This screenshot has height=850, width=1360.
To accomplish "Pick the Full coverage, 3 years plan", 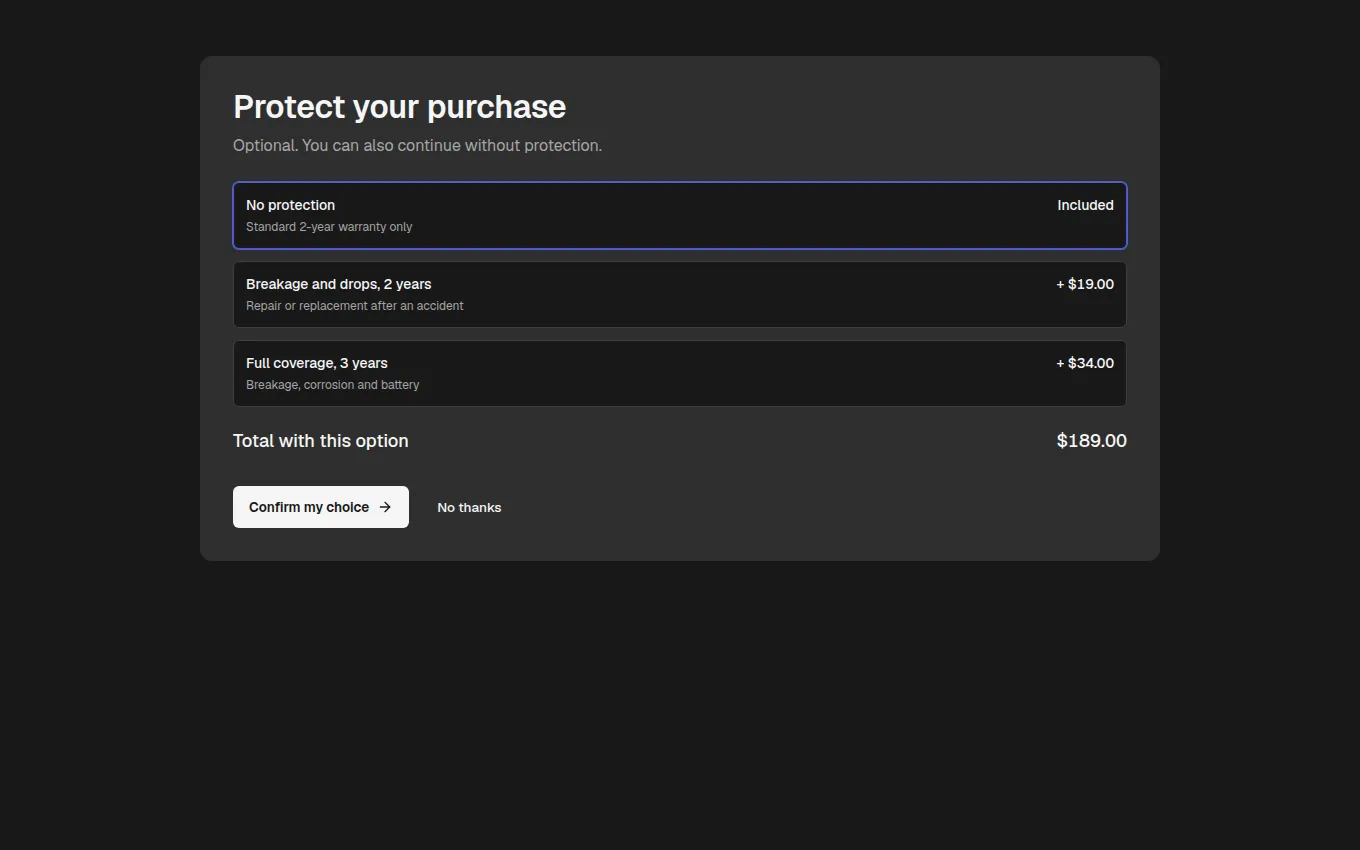I will click(x=680, y=373).
